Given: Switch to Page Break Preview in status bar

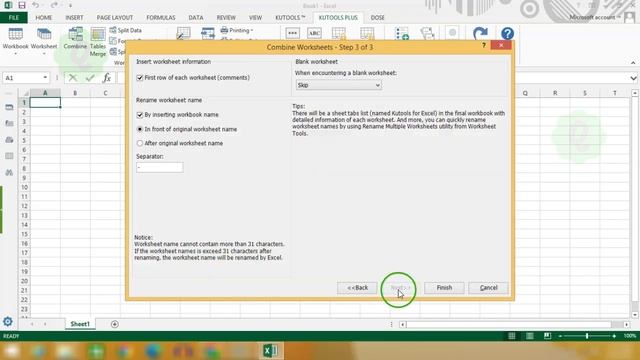Looking at the screenshot, I should tap(547, 336).
